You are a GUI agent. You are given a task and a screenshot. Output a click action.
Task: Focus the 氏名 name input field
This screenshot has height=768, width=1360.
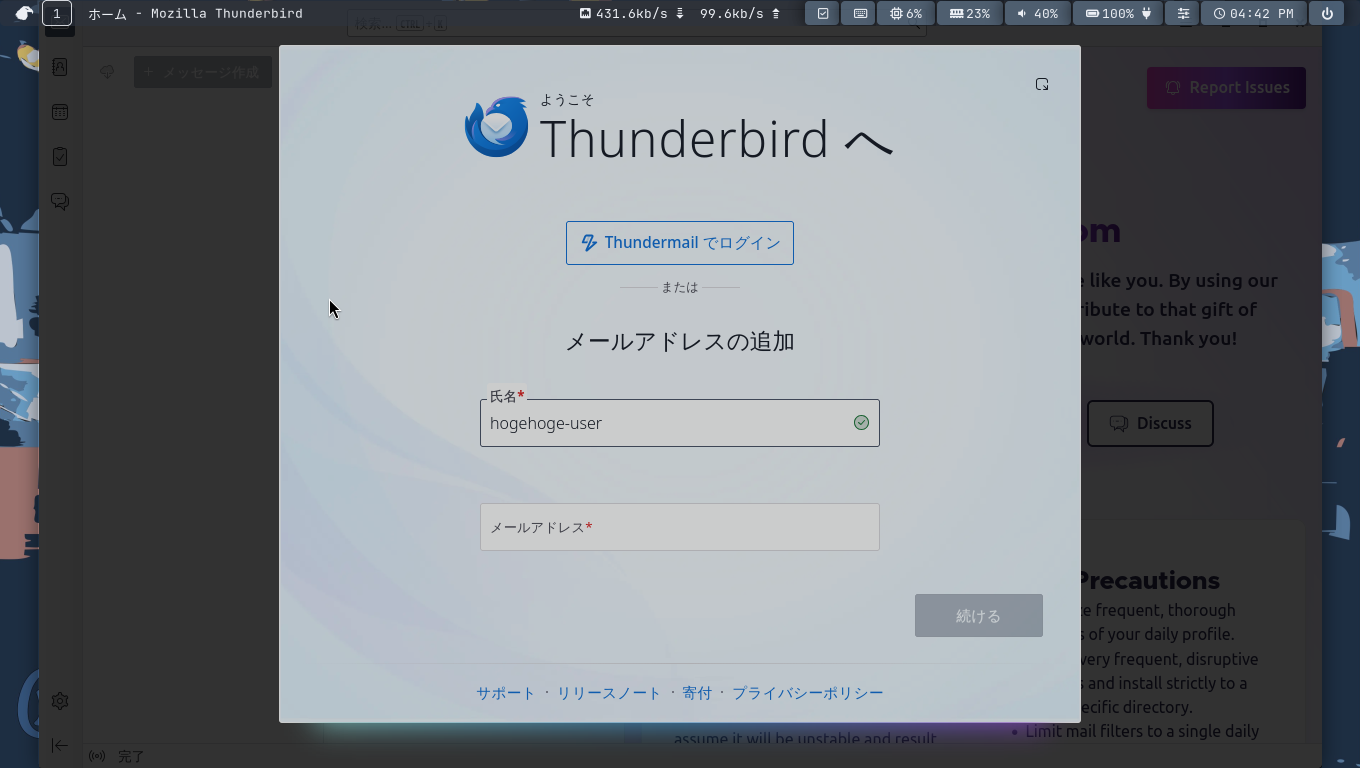point(680,423)
